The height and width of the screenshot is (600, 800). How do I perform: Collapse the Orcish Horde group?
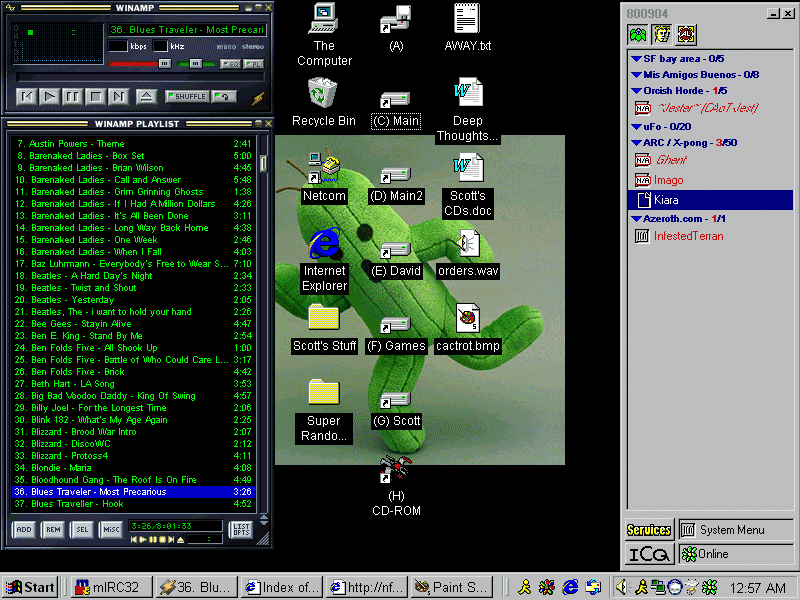636,91
